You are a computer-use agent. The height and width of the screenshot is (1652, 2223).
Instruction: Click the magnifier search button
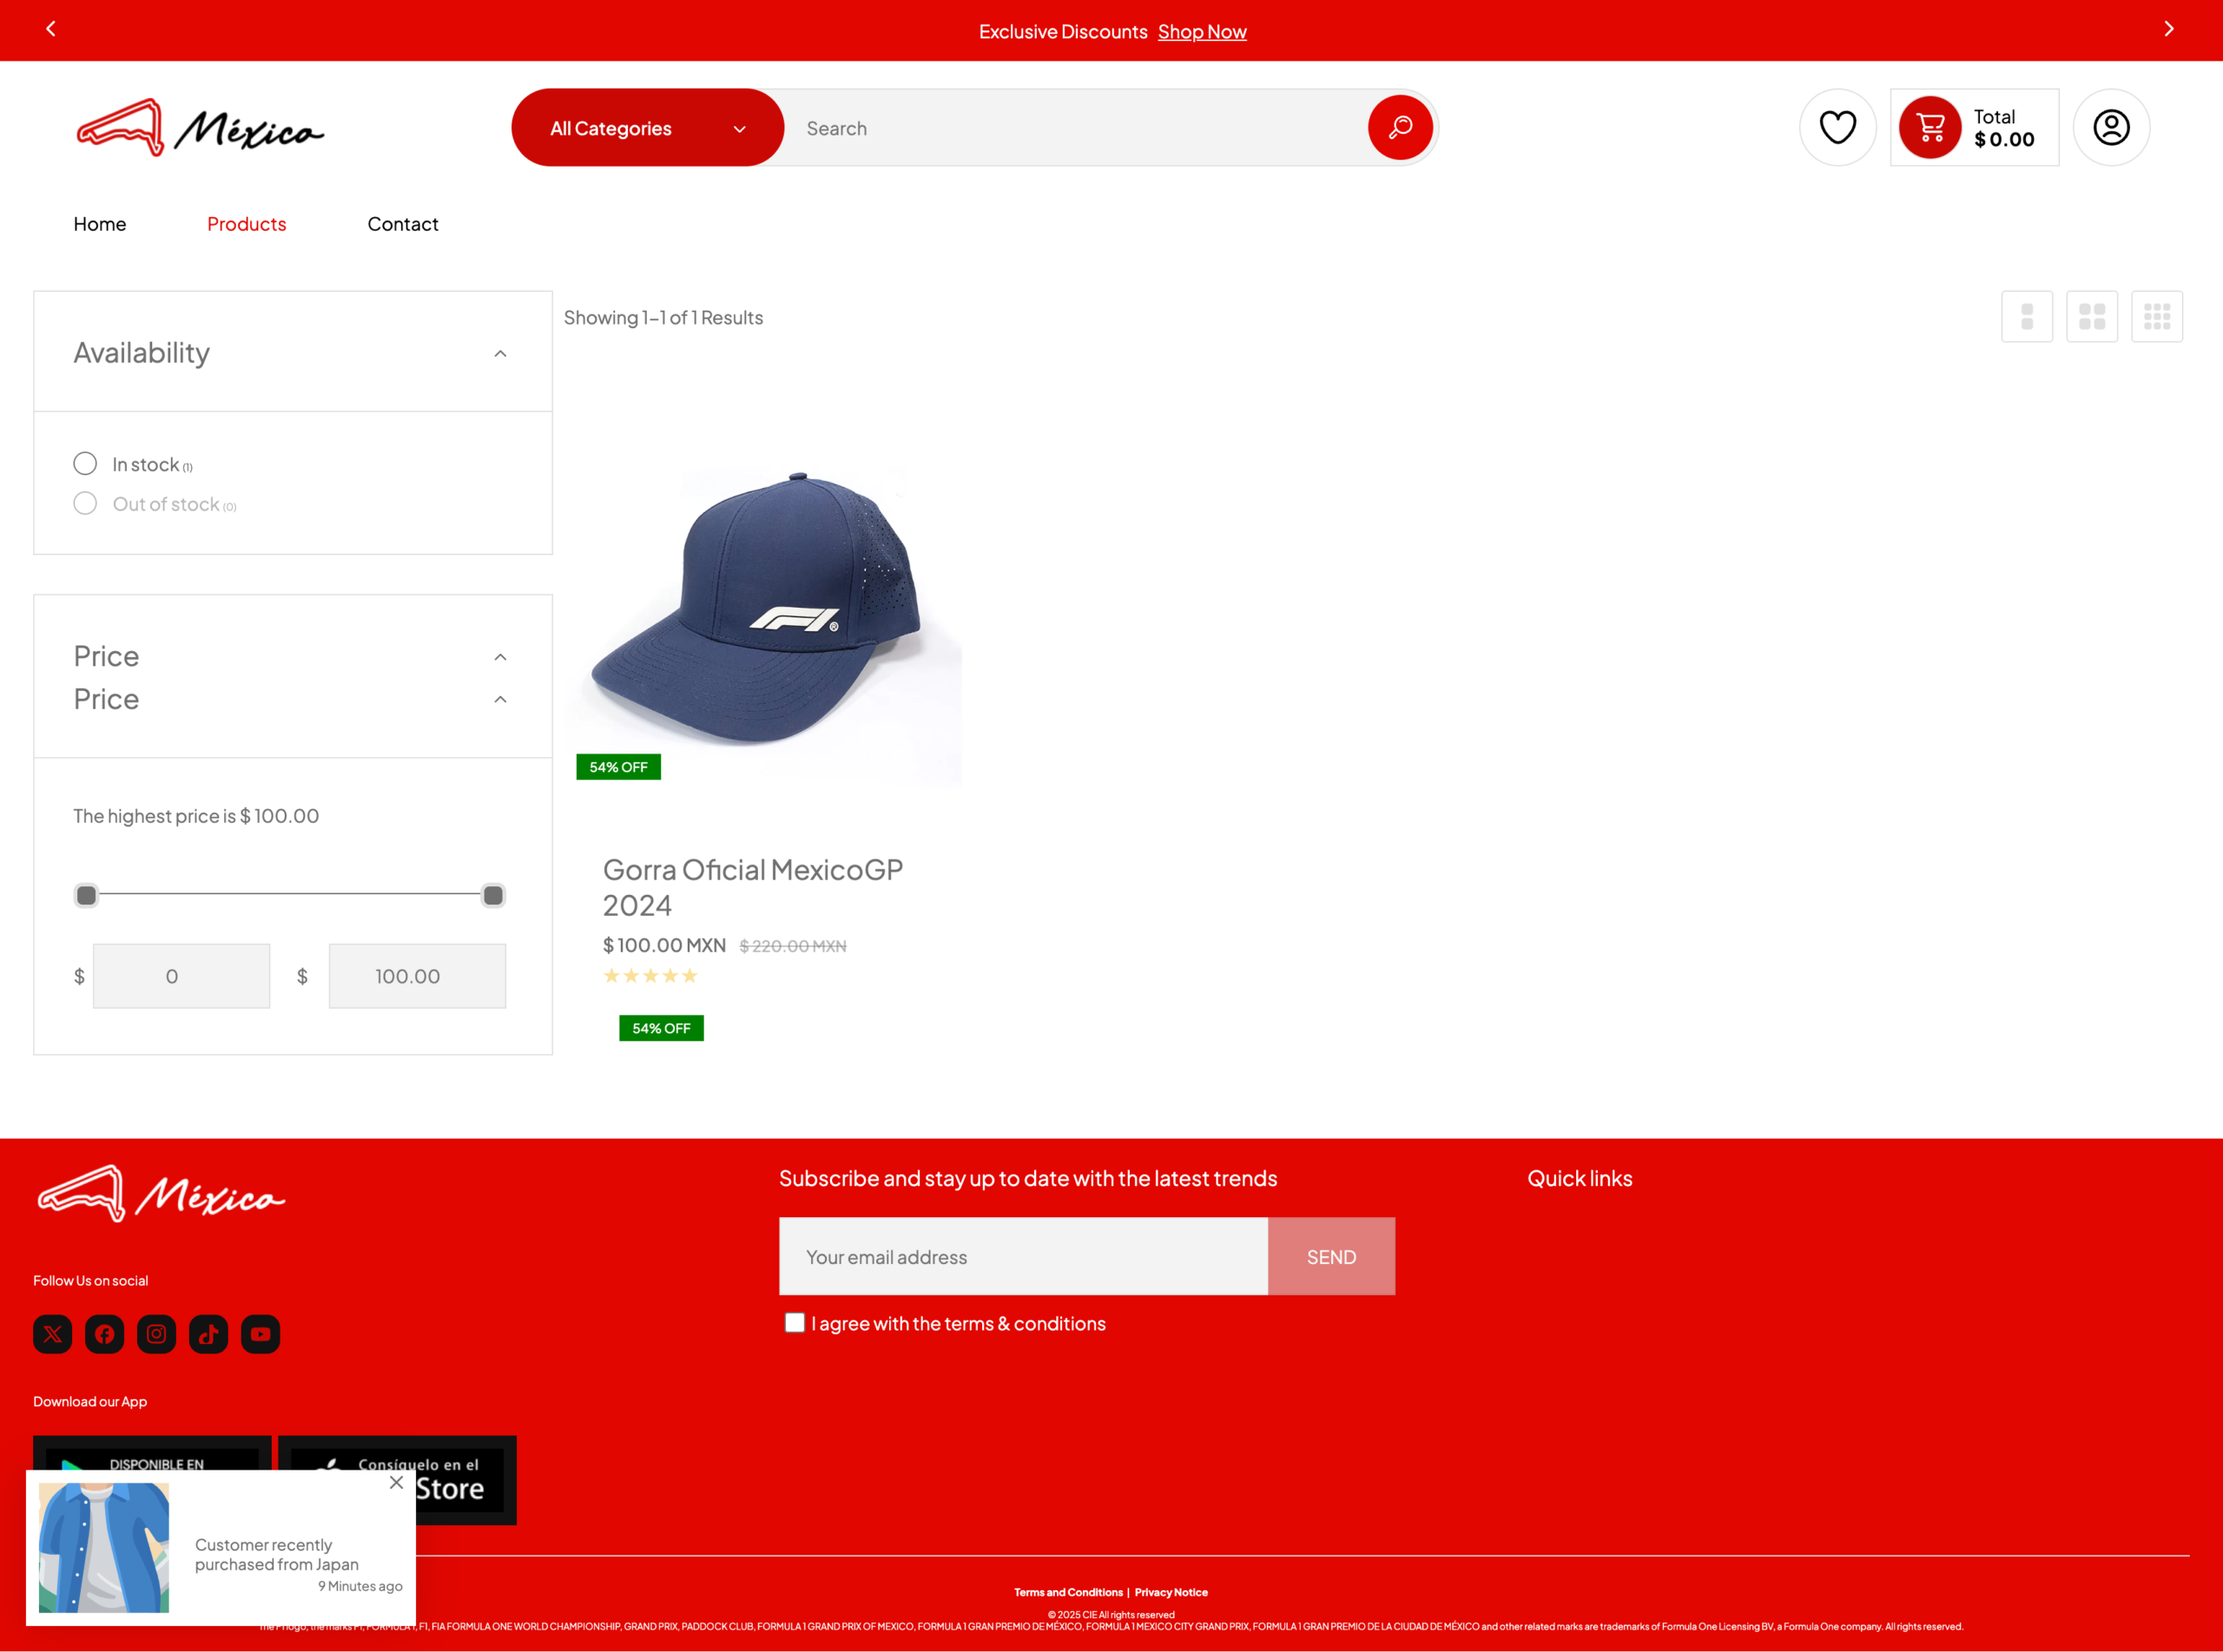(1400, 128)
